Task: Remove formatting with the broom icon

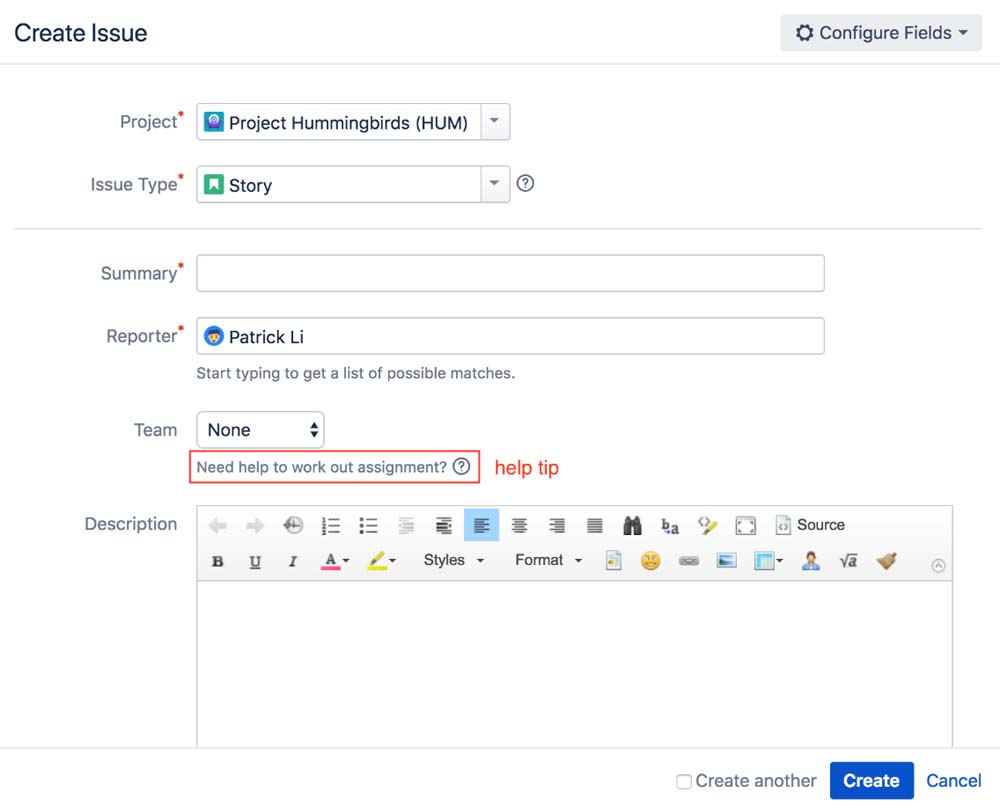Action: [x=886, y=561]
